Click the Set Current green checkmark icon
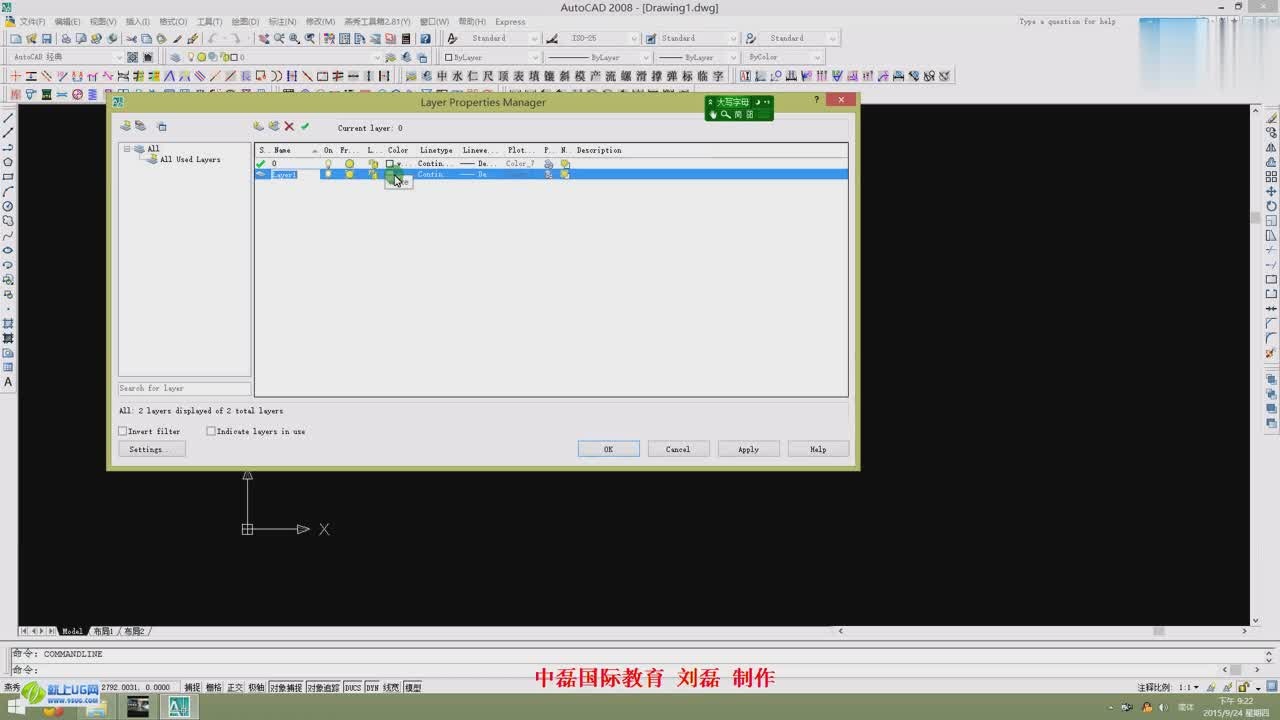 (305, 127)
